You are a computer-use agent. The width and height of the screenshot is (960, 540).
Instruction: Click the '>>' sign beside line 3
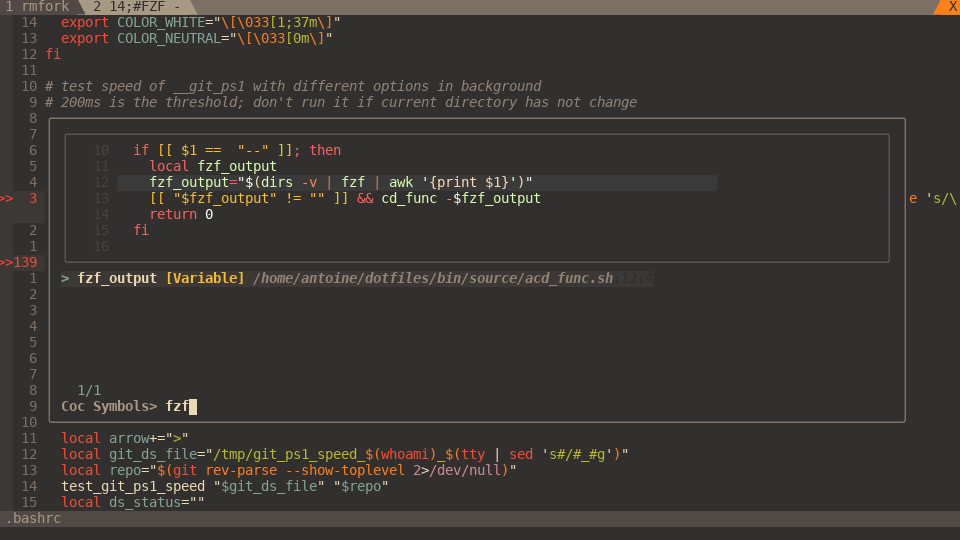tap(7, 198)
